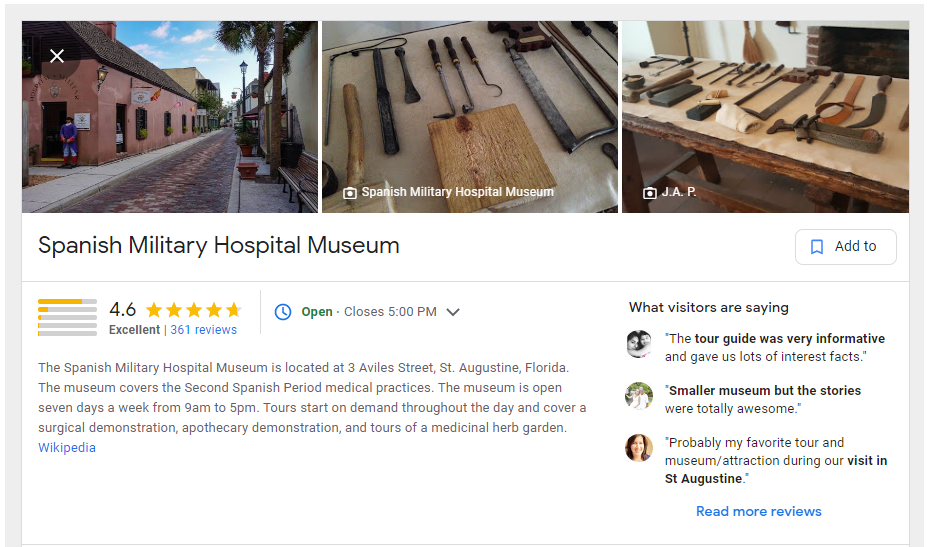Open the Aviles Street exterior photo

170,117
